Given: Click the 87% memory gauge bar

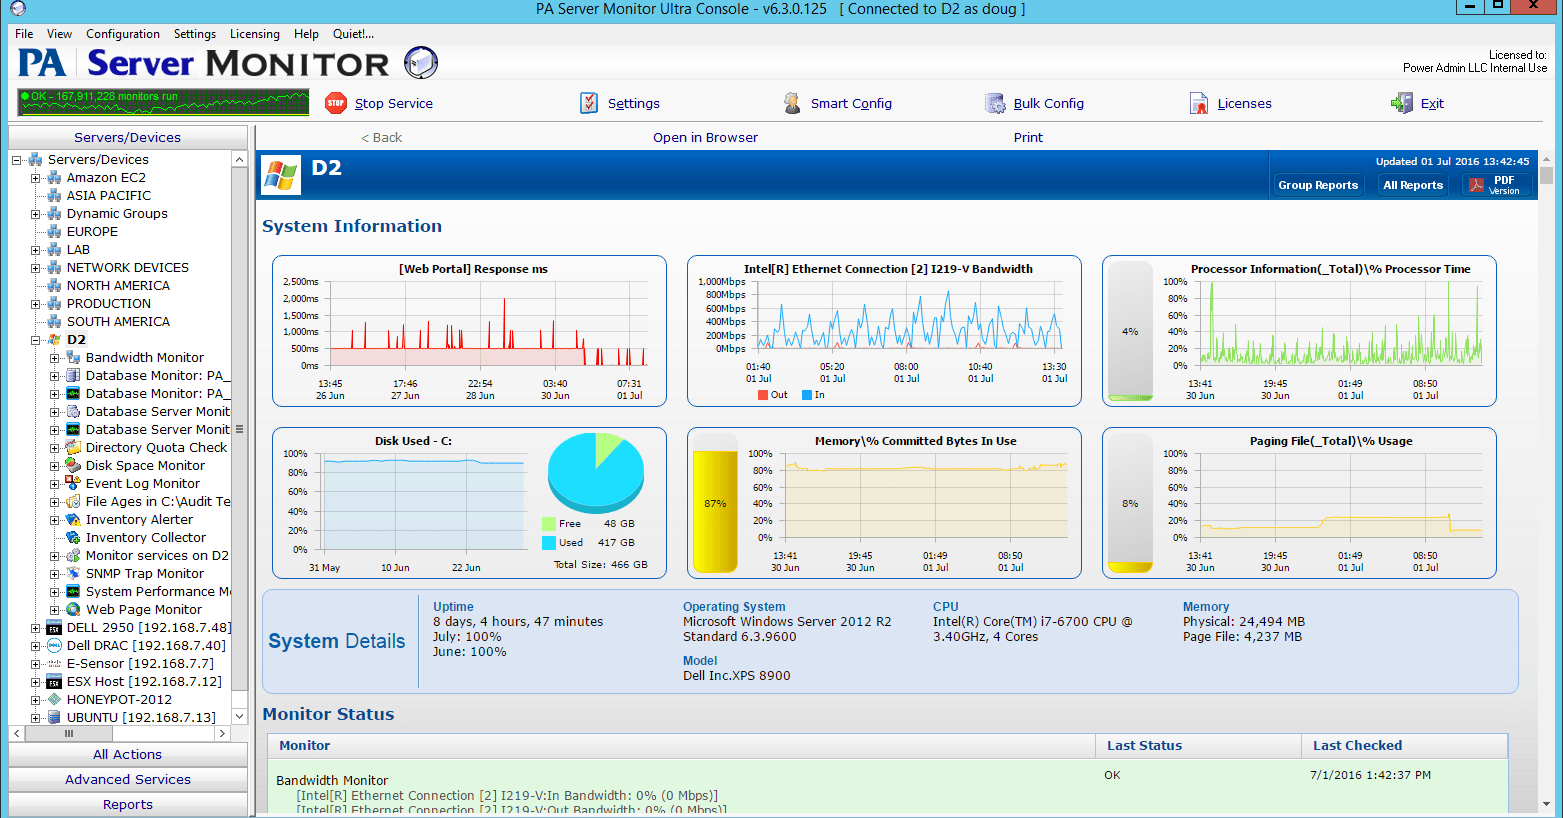Looking at the screenshot, I should [715, 503].
